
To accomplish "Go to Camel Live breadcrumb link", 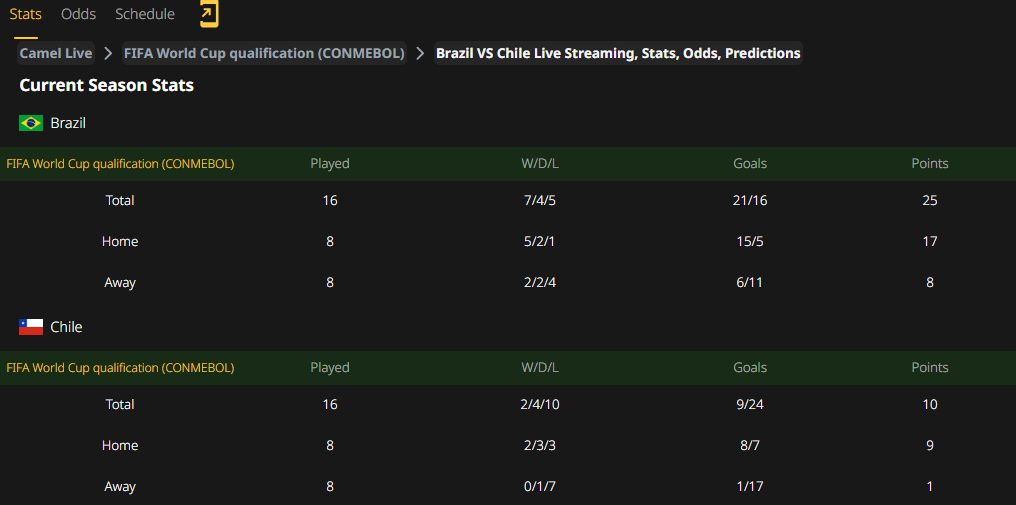I will click(x=56, y=53).
